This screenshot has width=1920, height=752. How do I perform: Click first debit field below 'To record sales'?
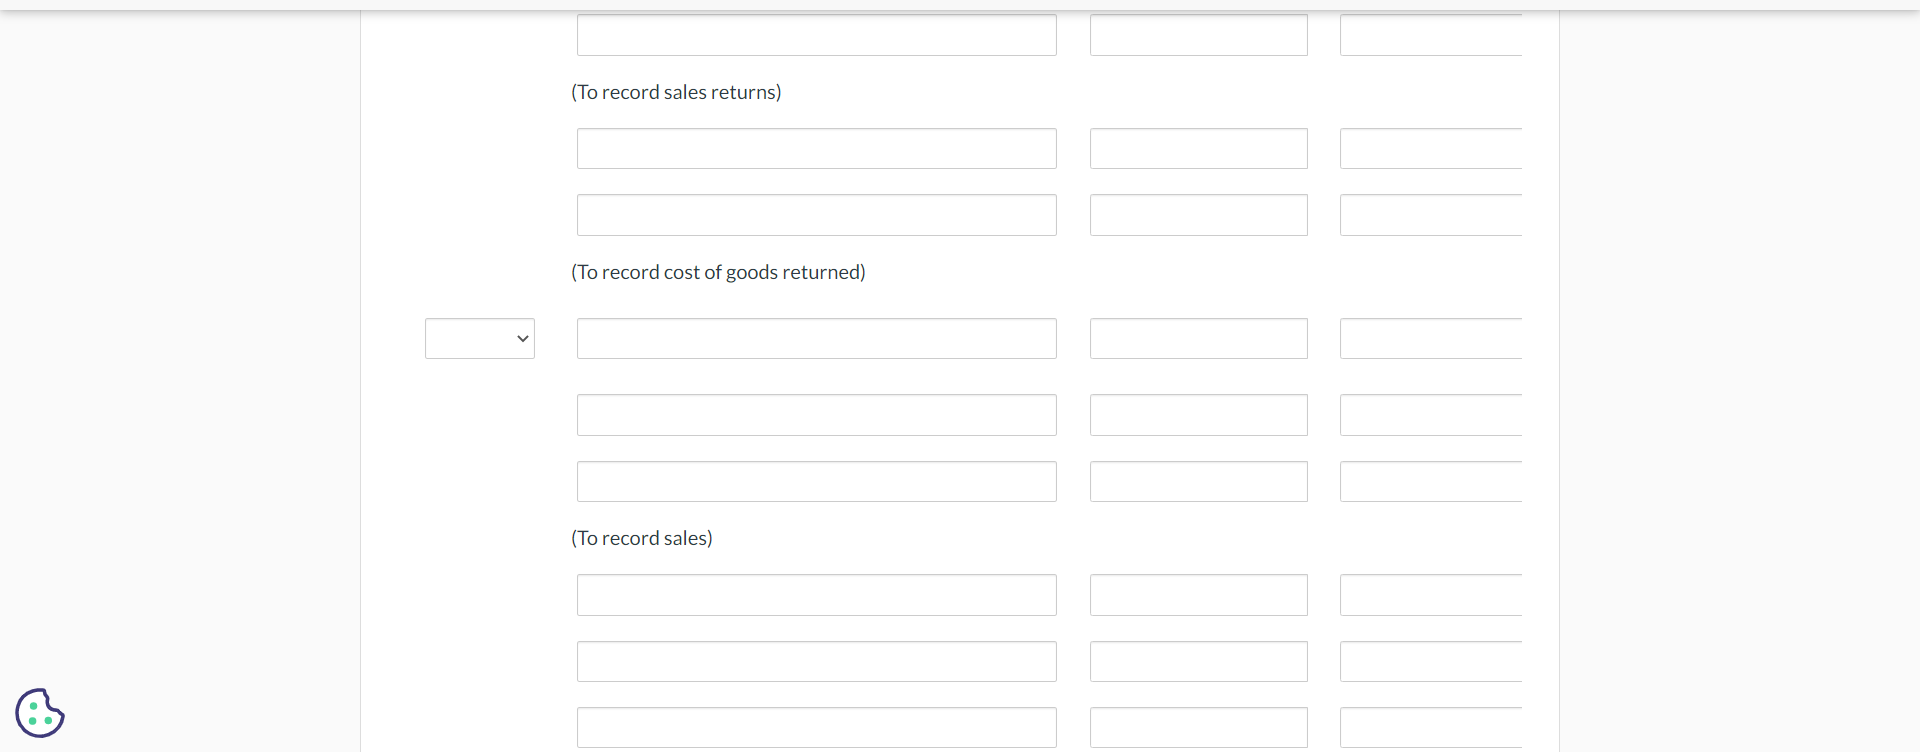tap(1198, 595)
